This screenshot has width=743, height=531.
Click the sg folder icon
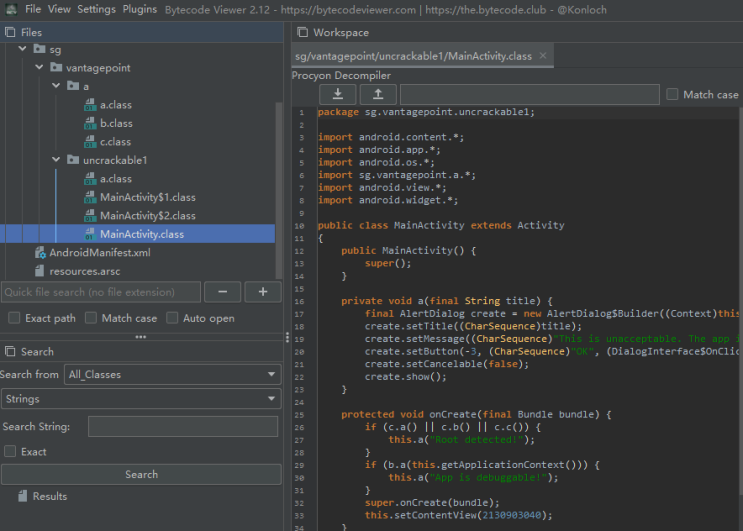39,49
